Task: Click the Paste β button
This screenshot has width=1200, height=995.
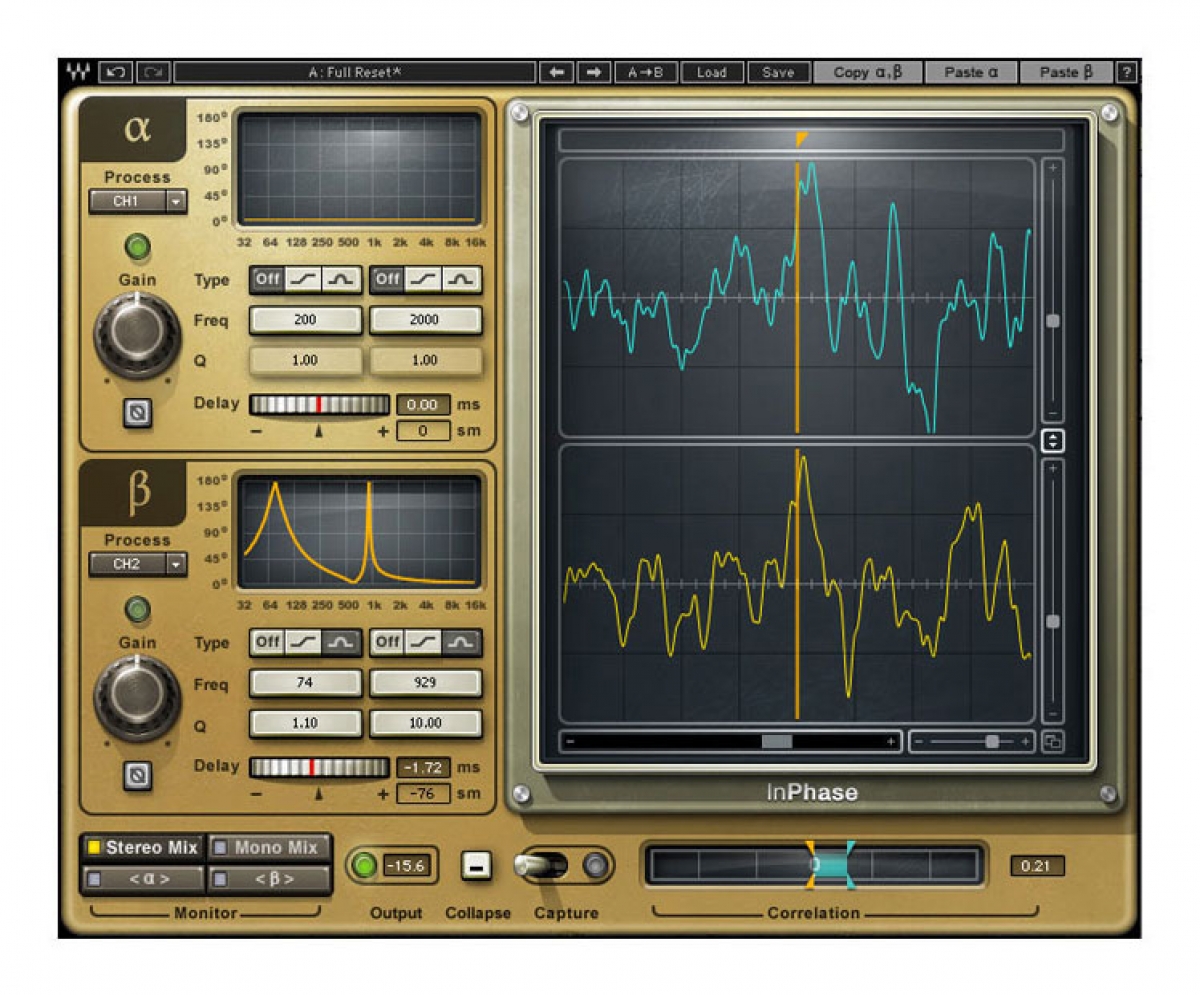Action: (x=1066, y=72)
